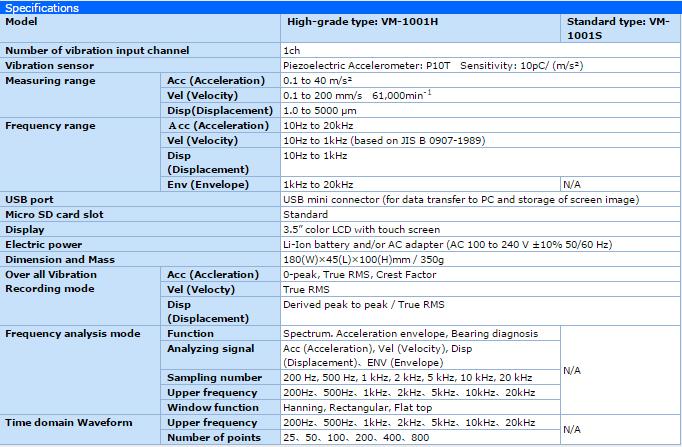The height and width of the screenshot is (447, 682).
Task: Select the Dimension and Mass label
Action: point(60,260)
